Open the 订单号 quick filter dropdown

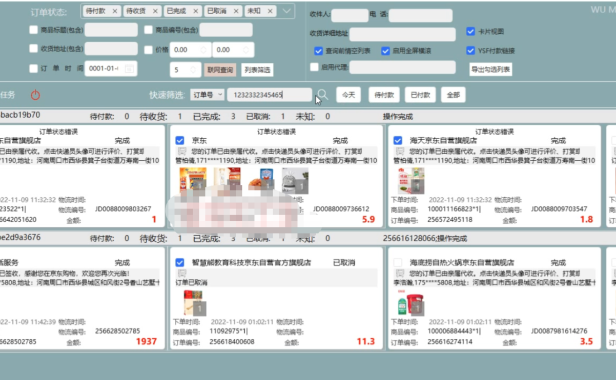[x=207, y=95]
